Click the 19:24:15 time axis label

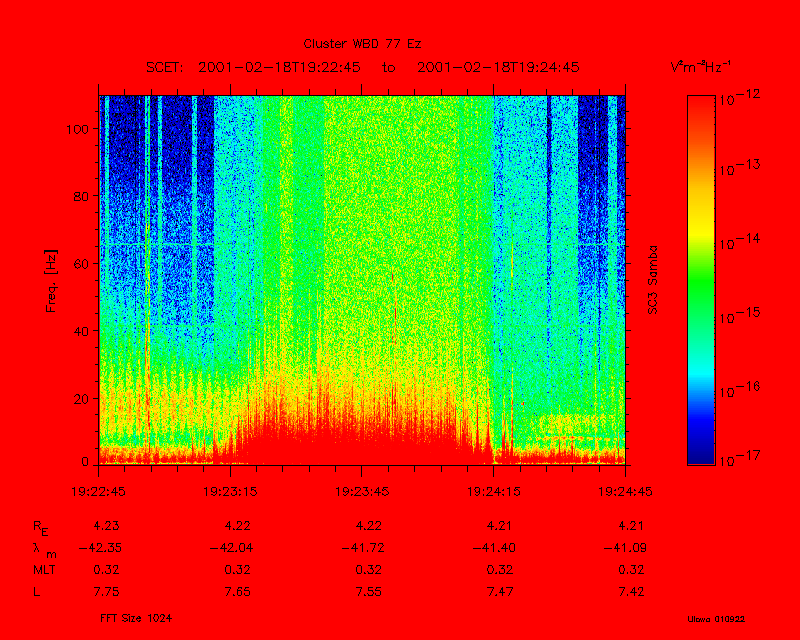(x=493, y=492)
